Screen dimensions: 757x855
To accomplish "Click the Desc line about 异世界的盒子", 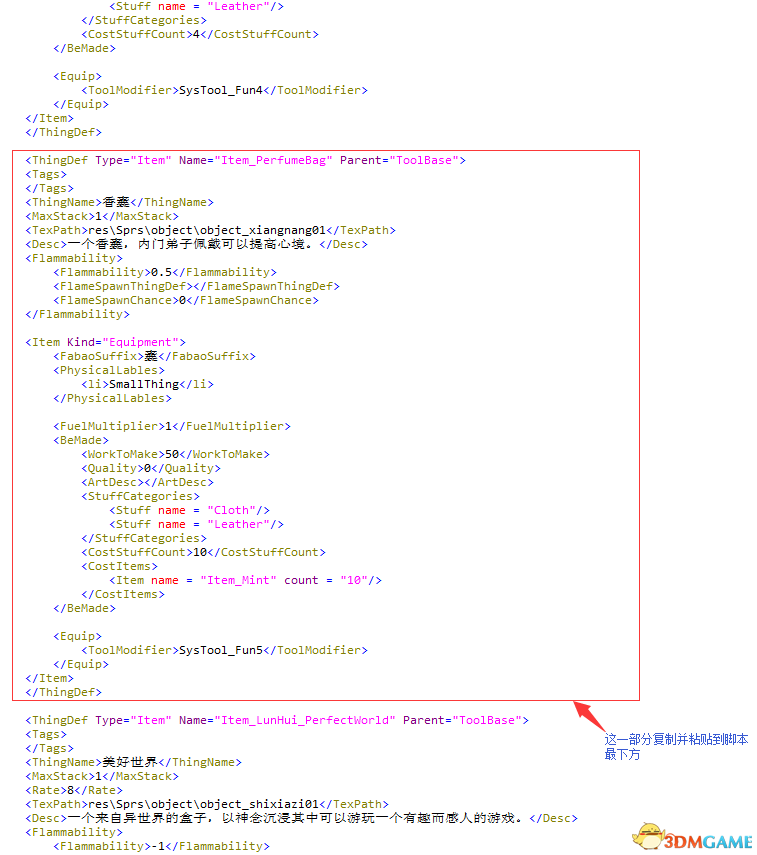I will pyautogui.click(x=302, y=818).
